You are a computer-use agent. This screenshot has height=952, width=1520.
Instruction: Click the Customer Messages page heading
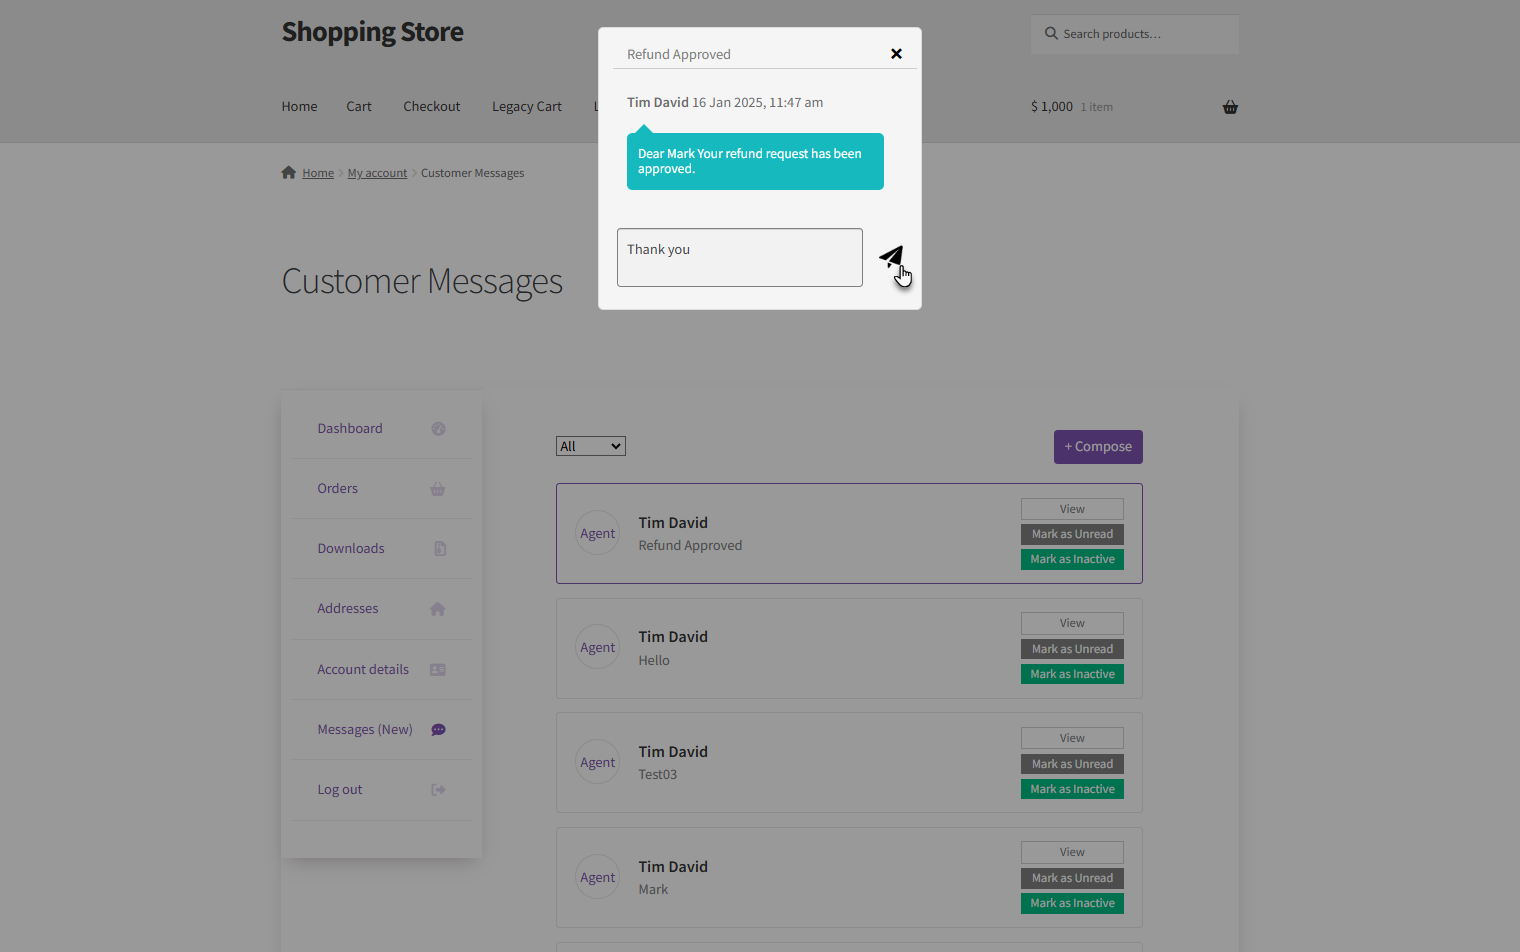click(422, 282)
